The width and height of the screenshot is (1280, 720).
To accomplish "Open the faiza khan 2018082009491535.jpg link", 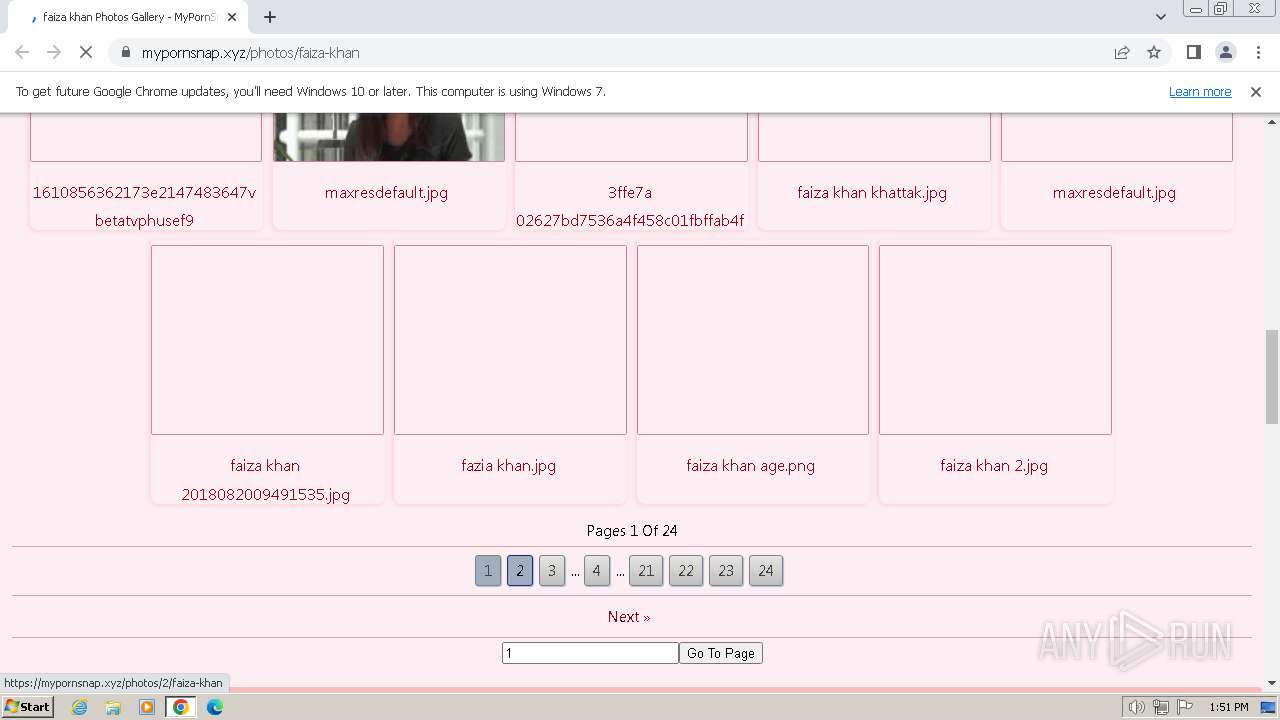I will (x=266, y=480).
